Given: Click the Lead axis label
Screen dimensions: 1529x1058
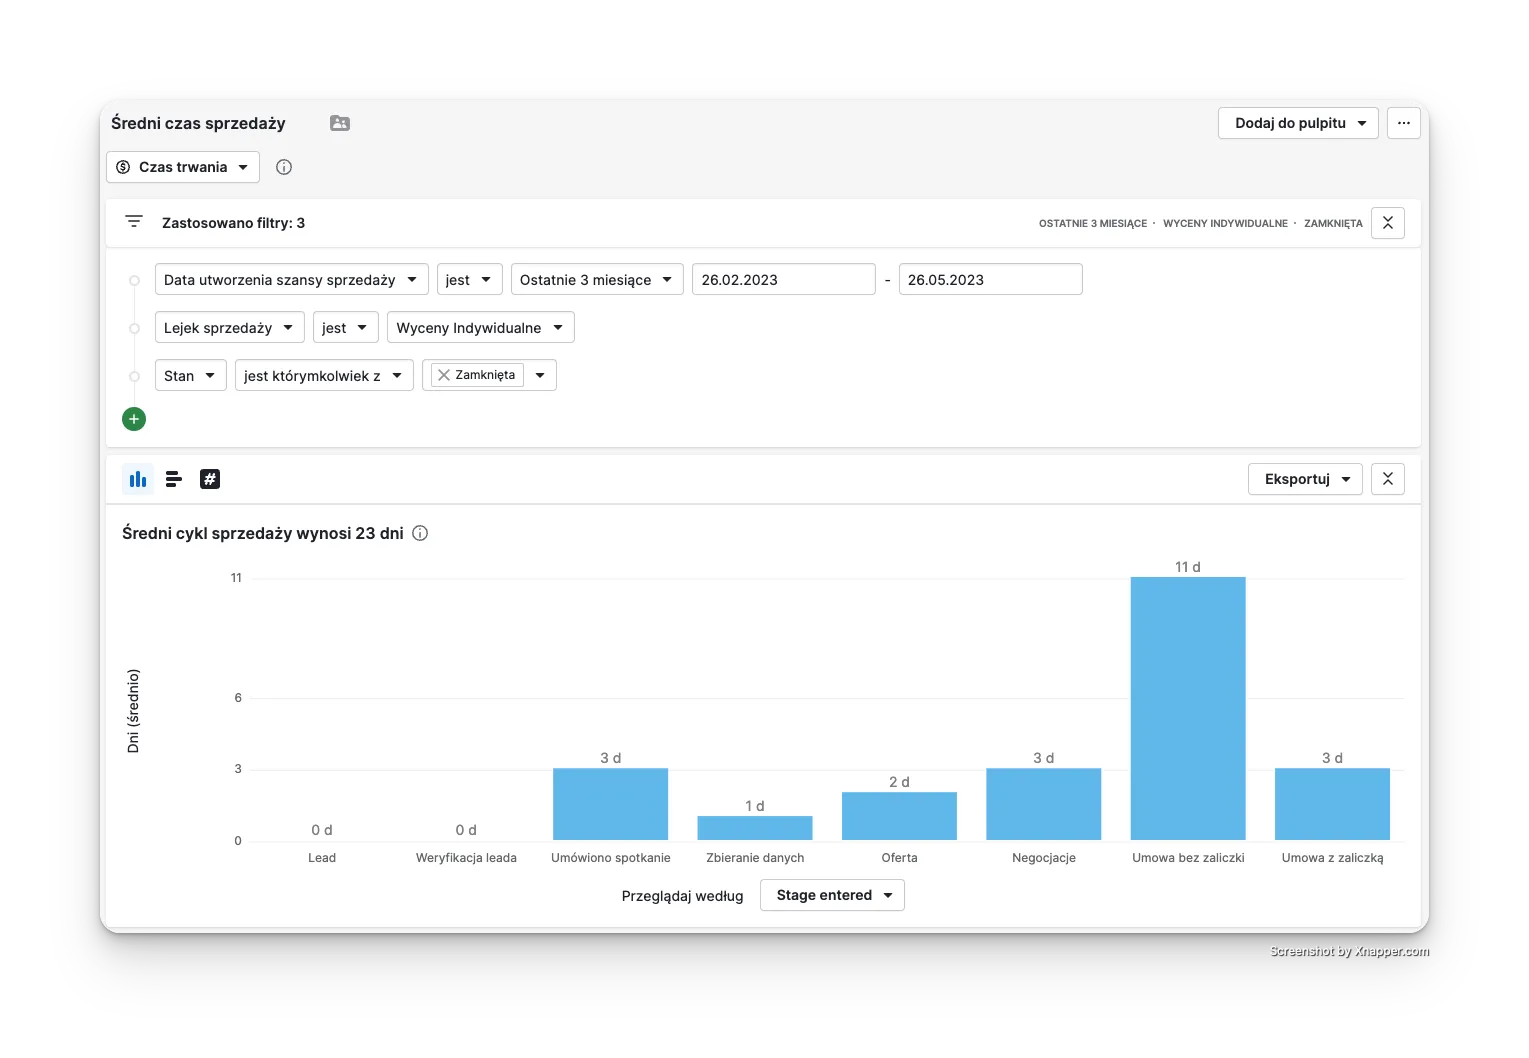Looking at the screenshot, I should 322,858.
